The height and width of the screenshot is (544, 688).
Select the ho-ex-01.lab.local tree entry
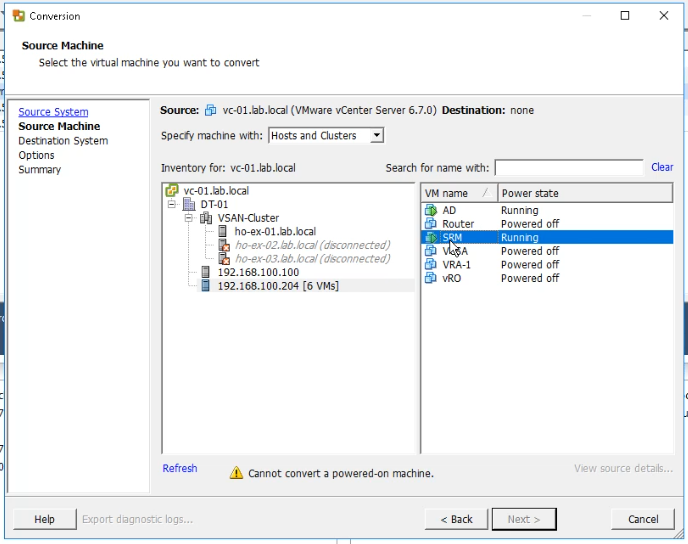(275, 231)
